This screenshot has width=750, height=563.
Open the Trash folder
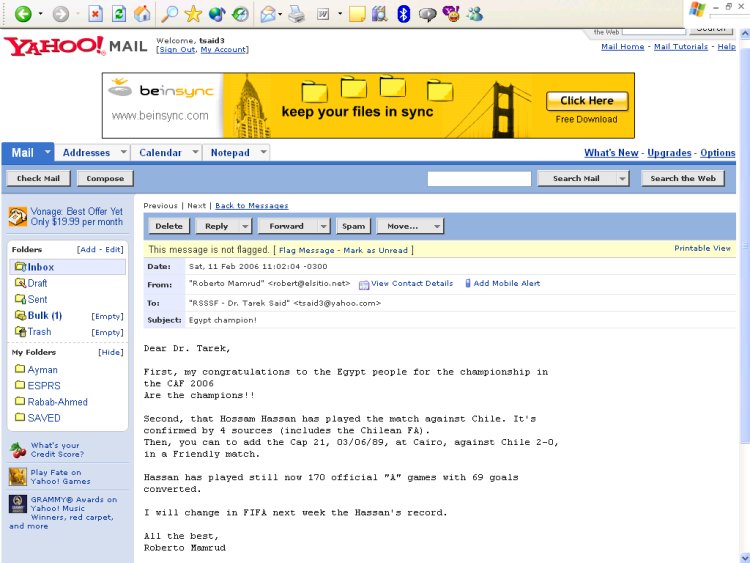(x=39, y=332)
